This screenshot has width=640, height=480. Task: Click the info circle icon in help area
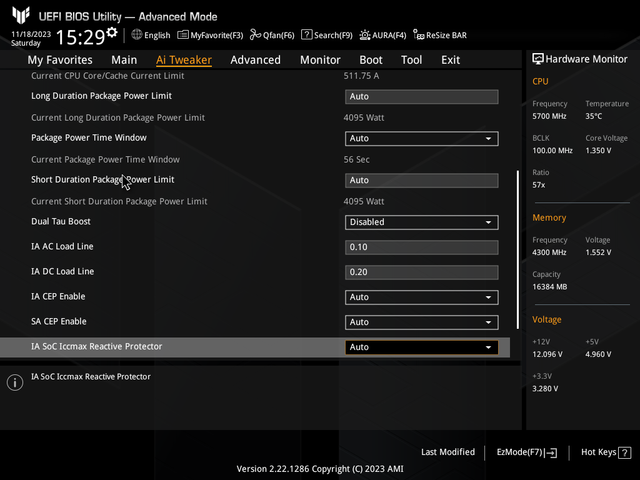15,382
